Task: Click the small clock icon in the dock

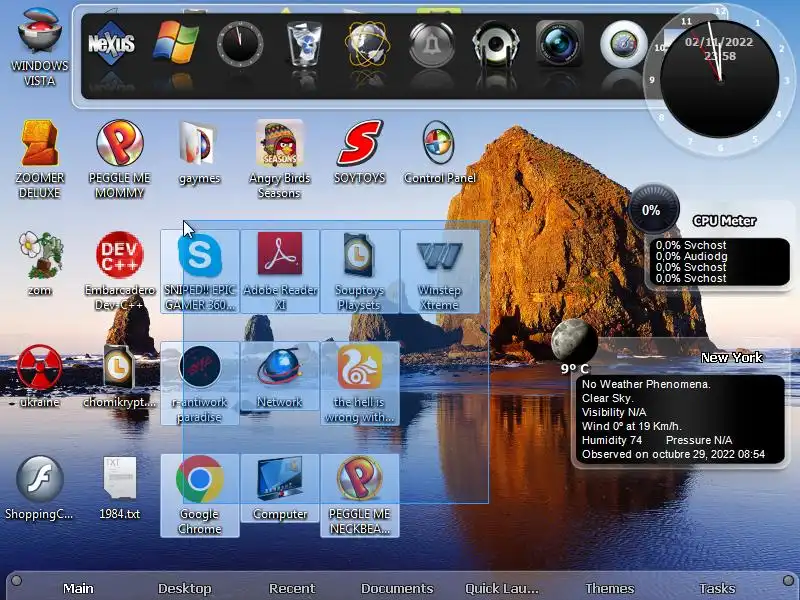Action: pyautogui.click(x=240, y=44)
